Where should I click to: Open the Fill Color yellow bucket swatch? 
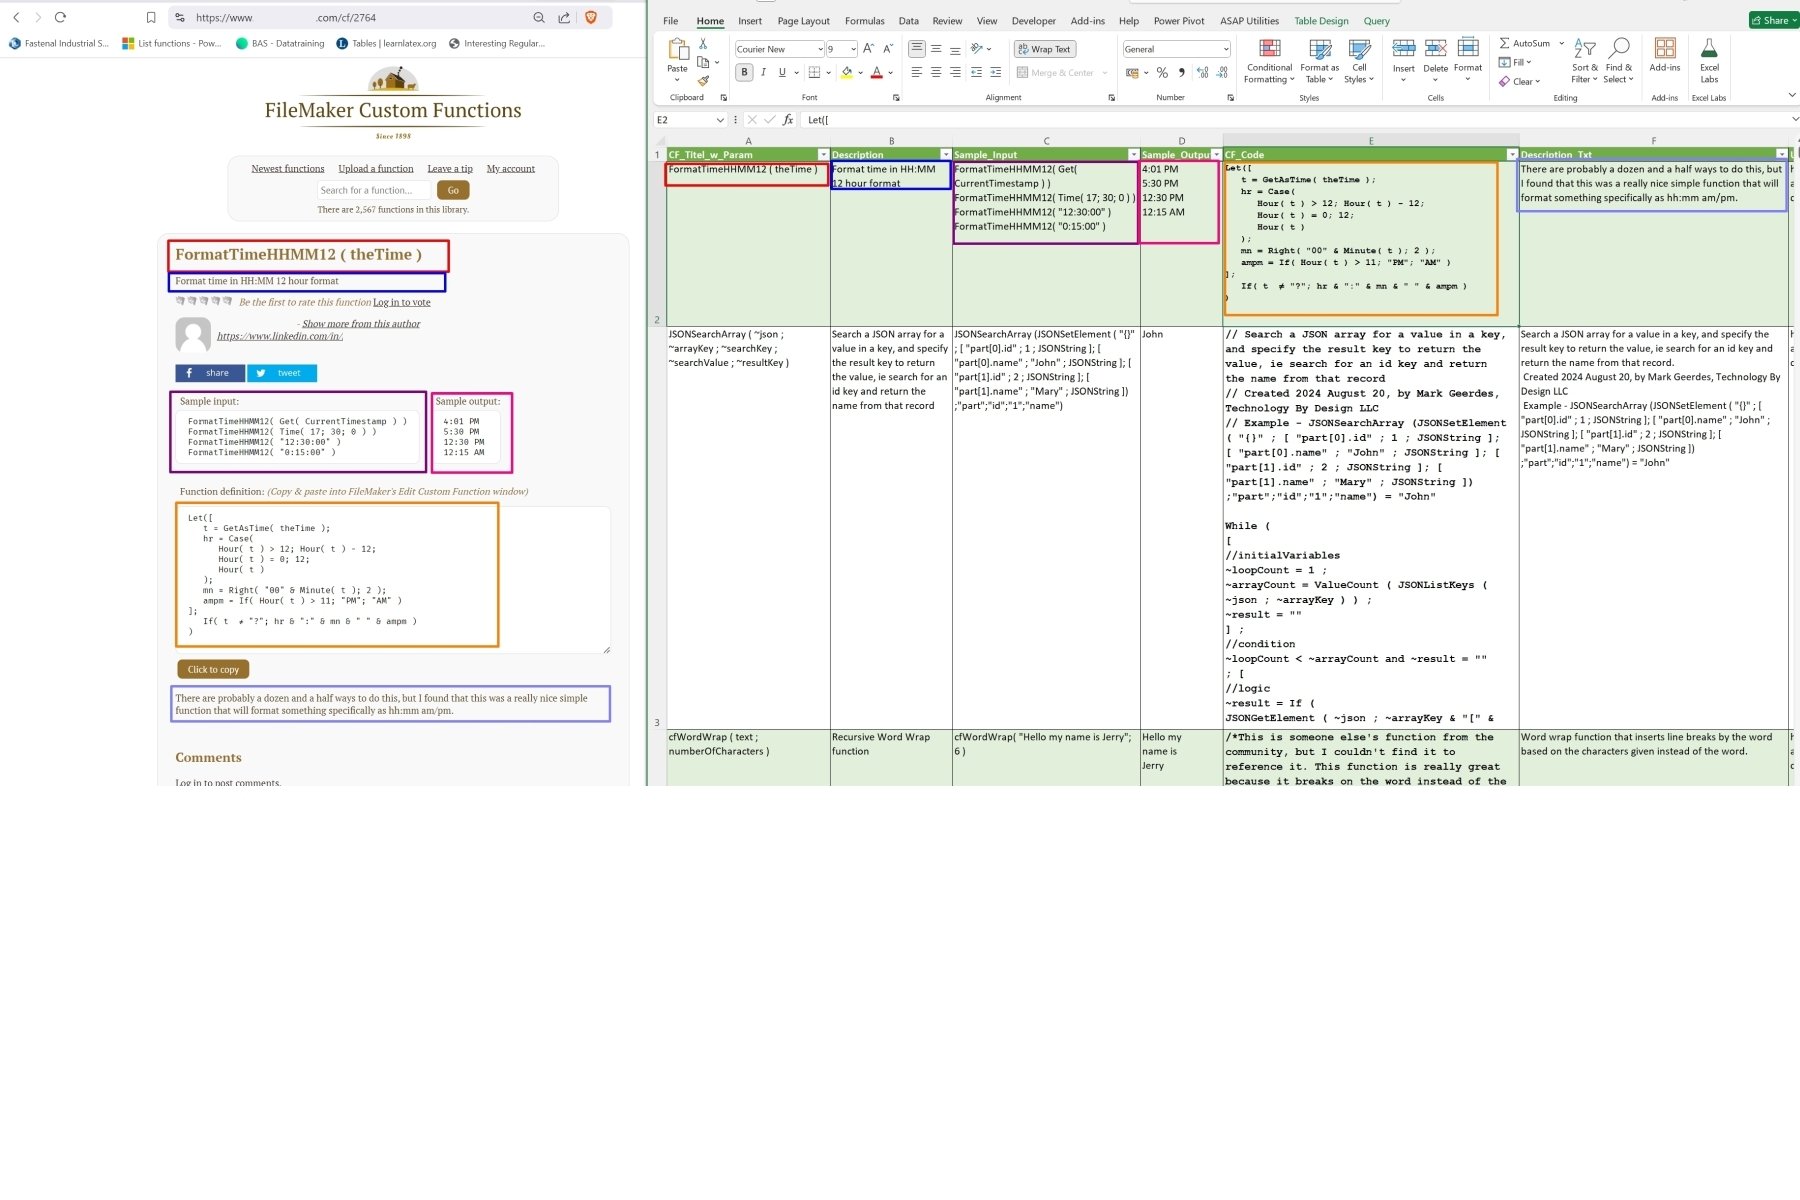pos(847,72)
